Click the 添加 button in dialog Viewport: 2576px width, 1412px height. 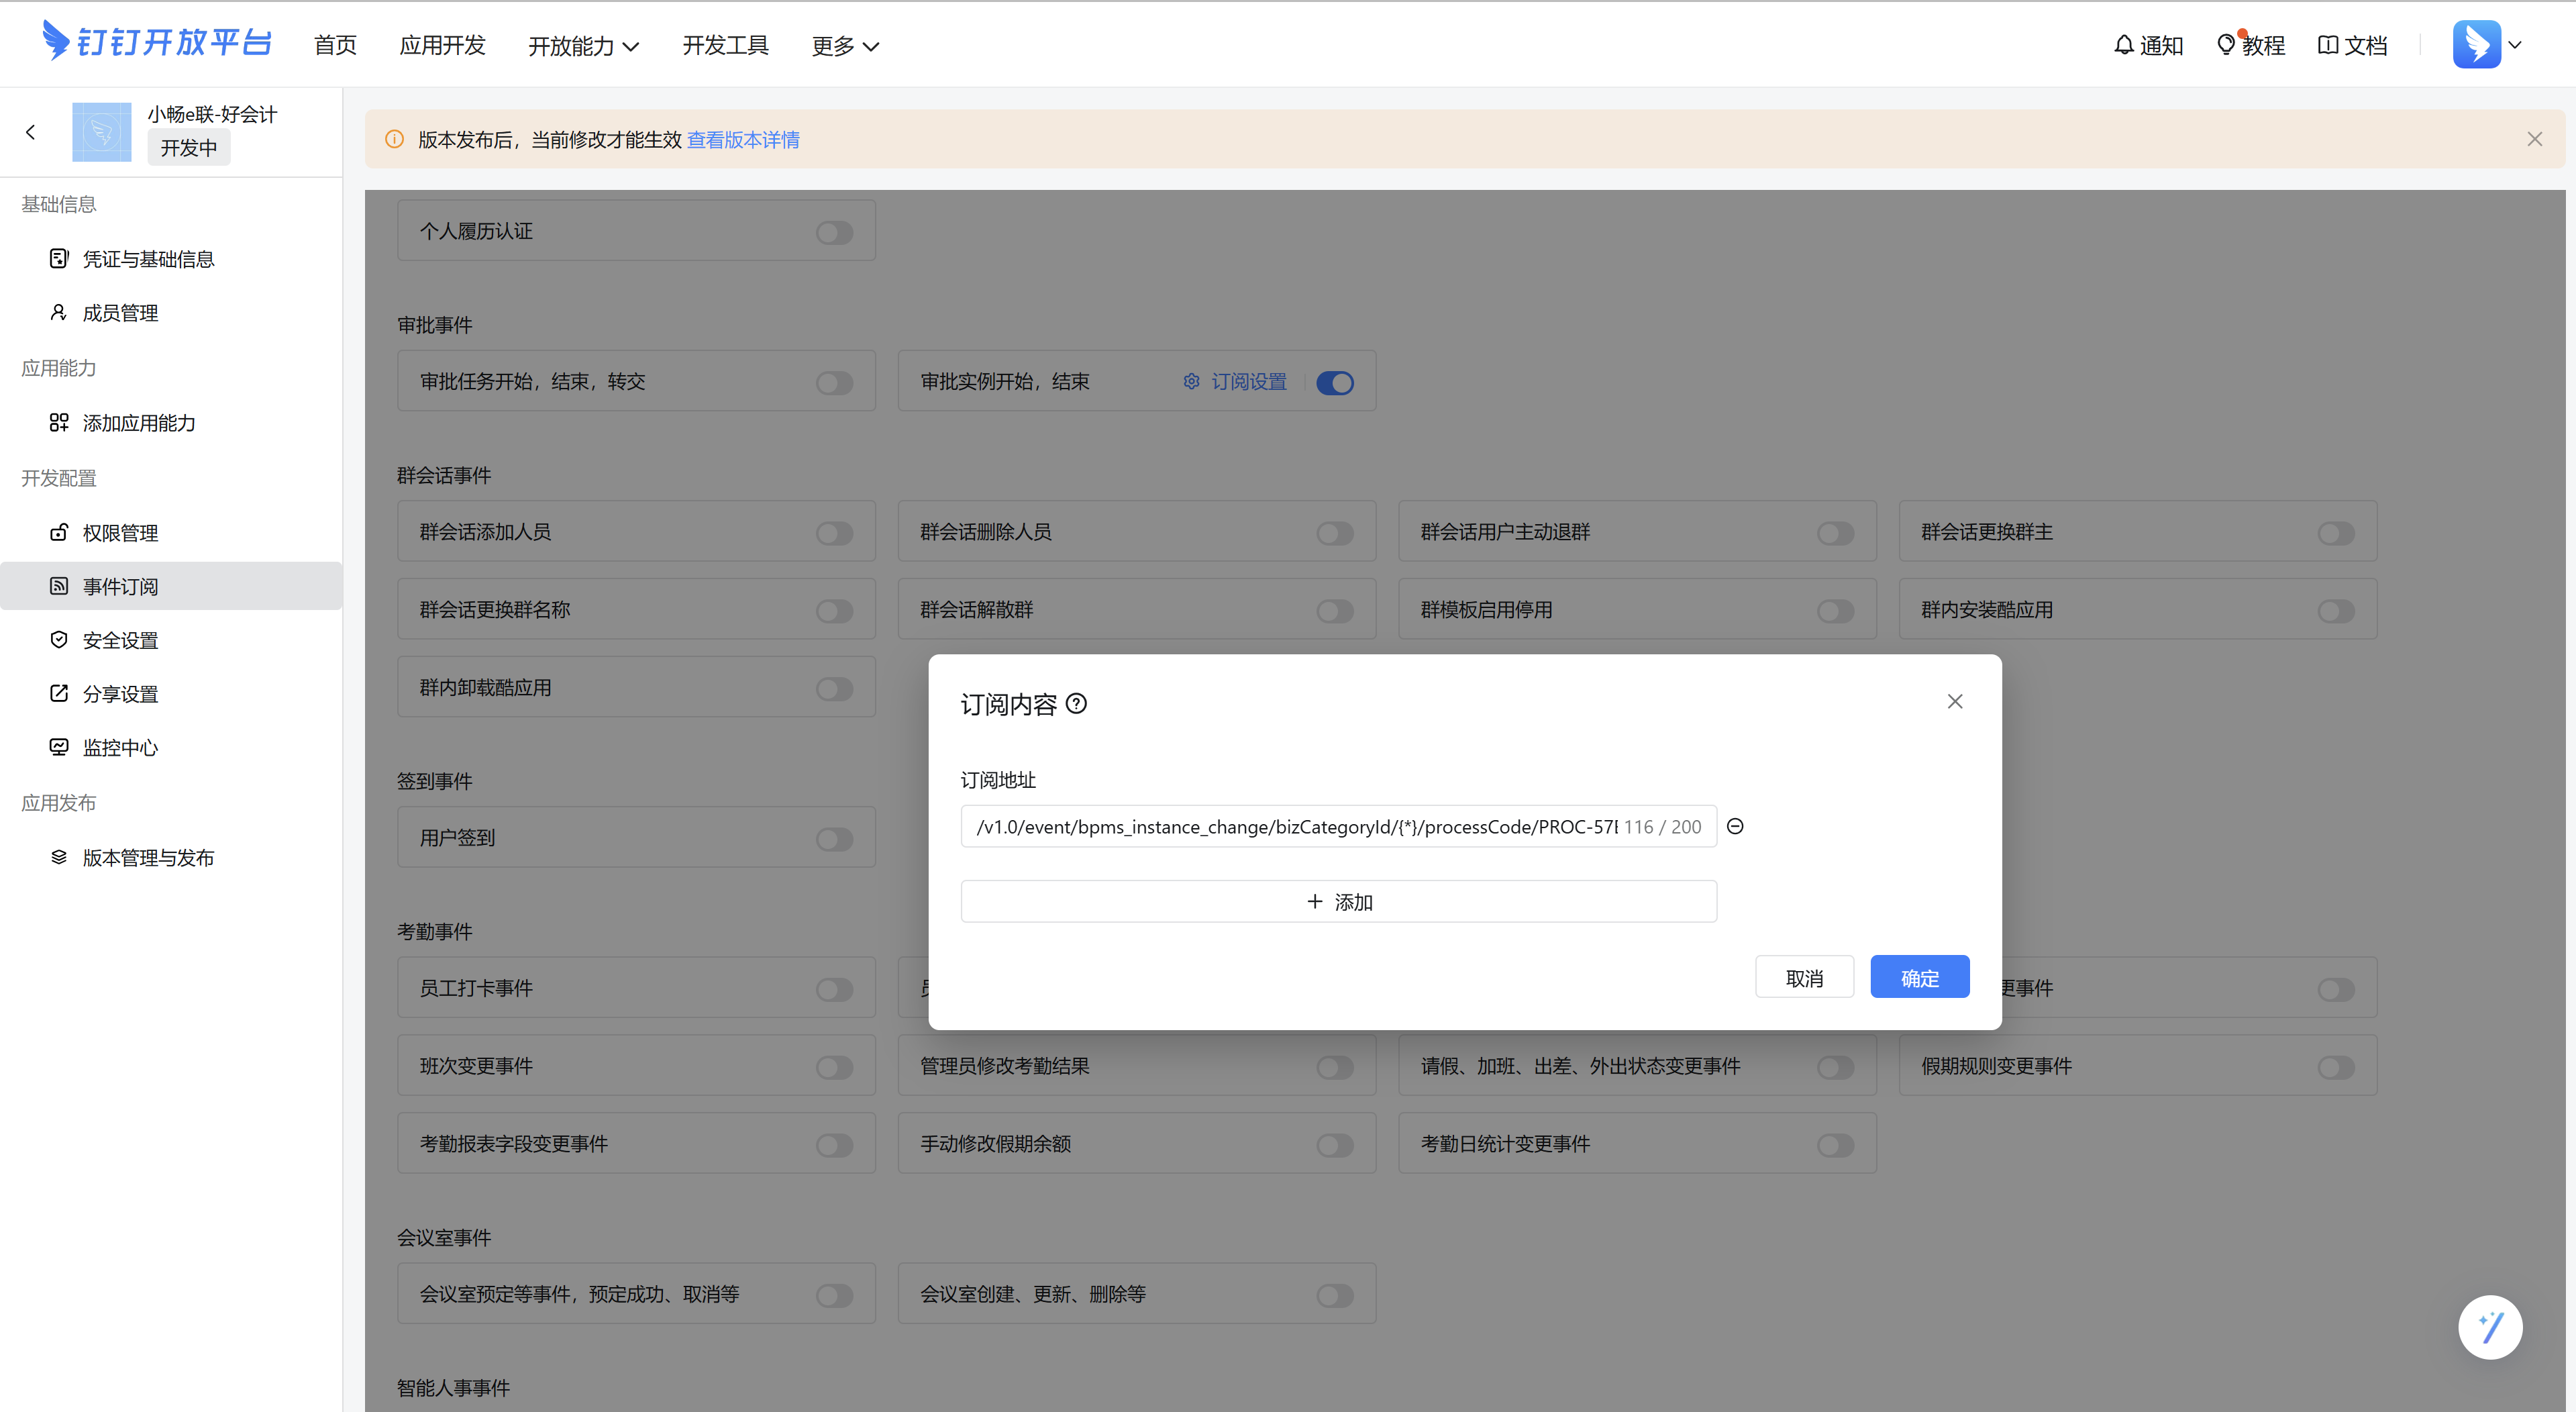coord(1338,901)
